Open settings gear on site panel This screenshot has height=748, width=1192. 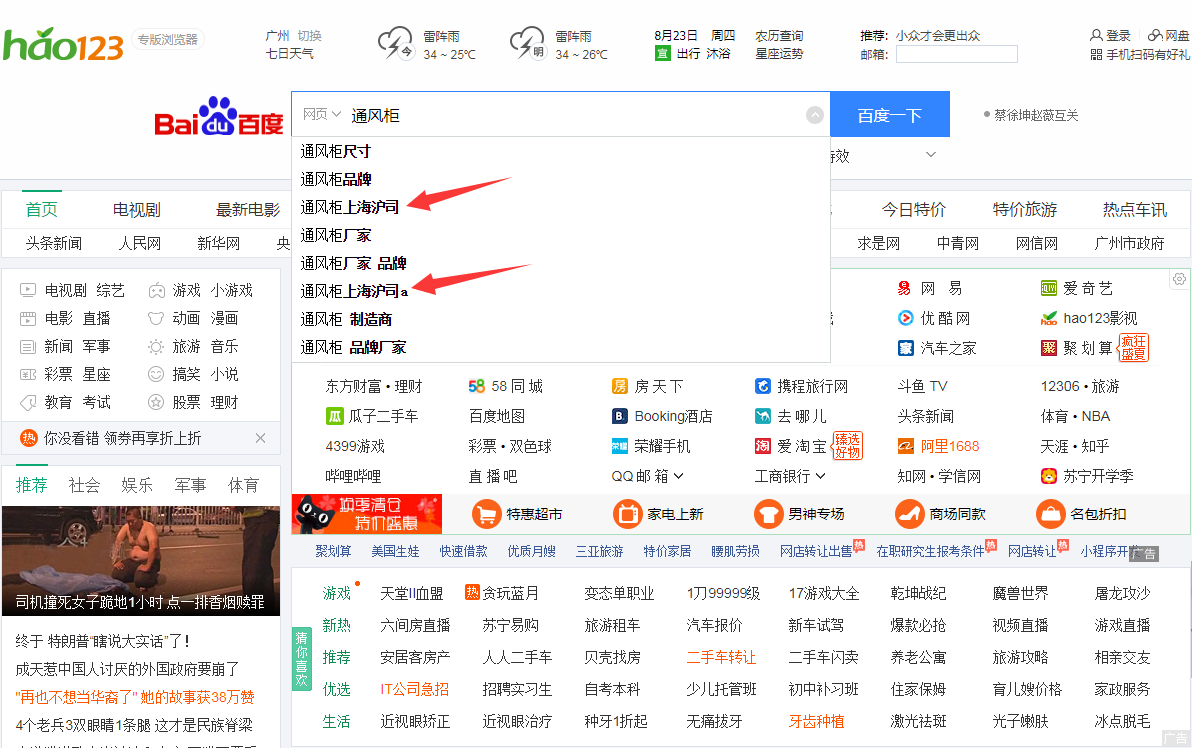[1179, 279]
